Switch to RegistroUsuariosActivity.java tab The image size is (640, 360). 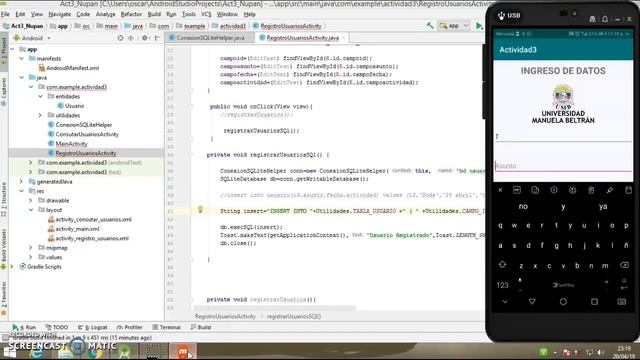click(x=302, y=38)
